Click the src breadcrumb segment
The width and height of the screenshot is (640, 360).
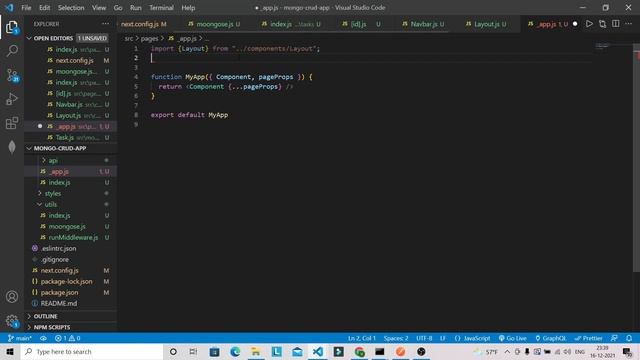click(x=129, y=38)
